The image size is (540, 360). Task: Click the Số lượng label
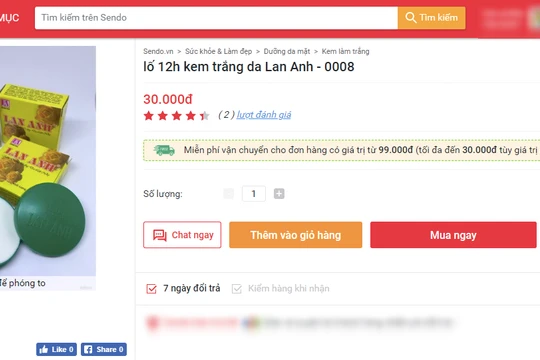coord(163,194)
